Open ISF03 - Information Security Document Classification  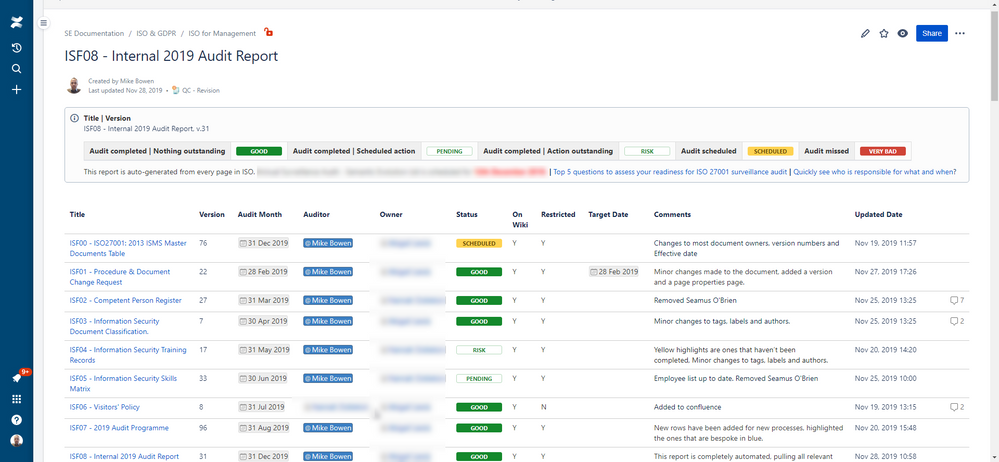tap(115, 326)
